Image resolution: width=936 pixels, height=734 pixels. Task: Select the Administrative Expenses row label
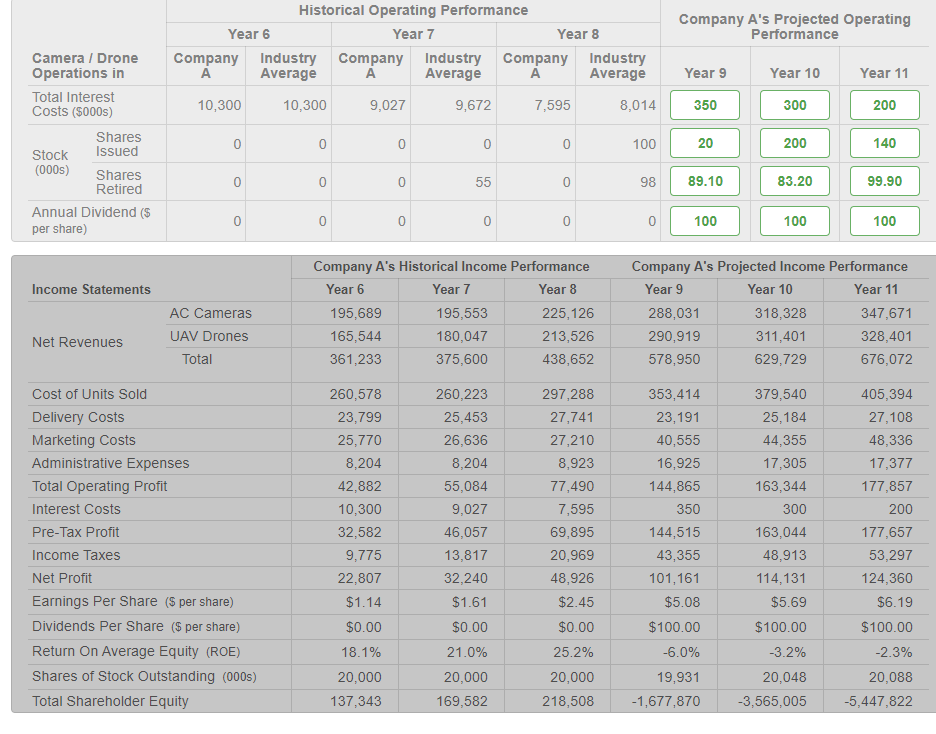(x=110, y=463)
